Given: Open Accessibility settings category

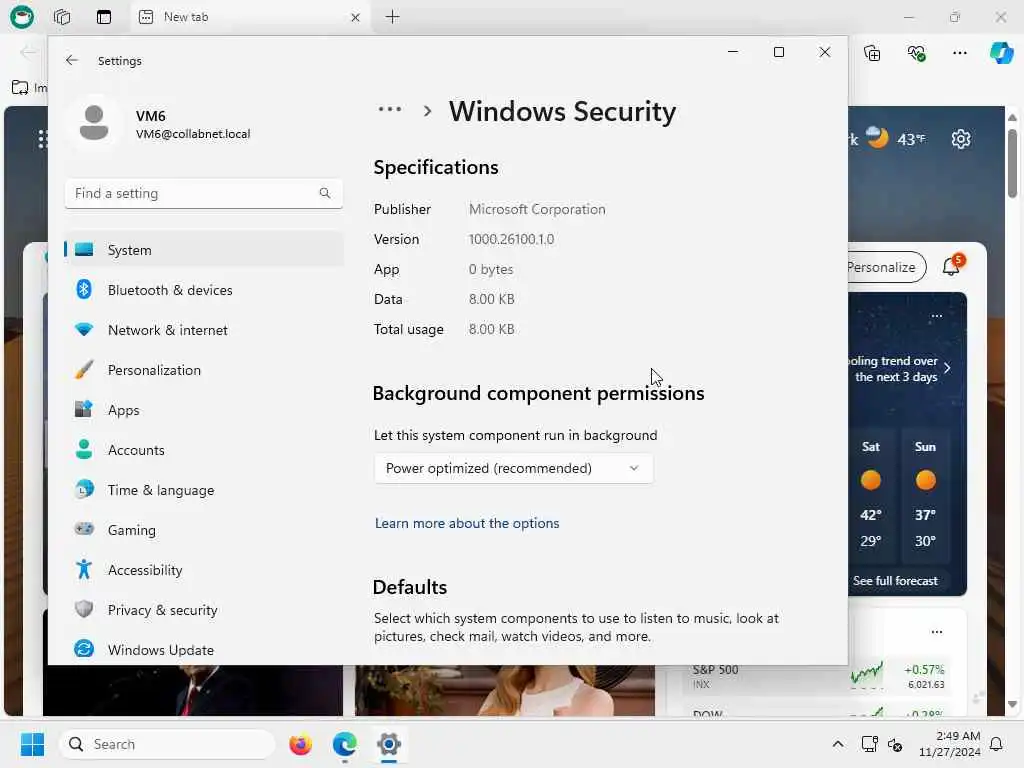Looking at the screenshot, I should point(204,569).
